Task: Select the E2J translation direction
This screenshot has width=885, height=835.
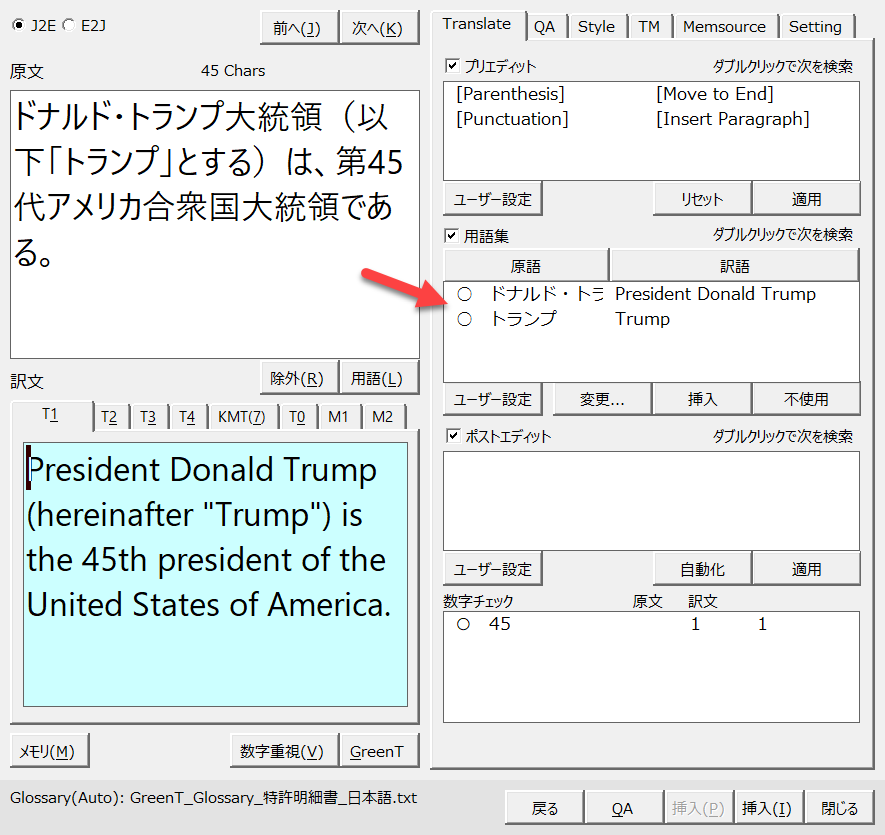Action: [68, 26]
